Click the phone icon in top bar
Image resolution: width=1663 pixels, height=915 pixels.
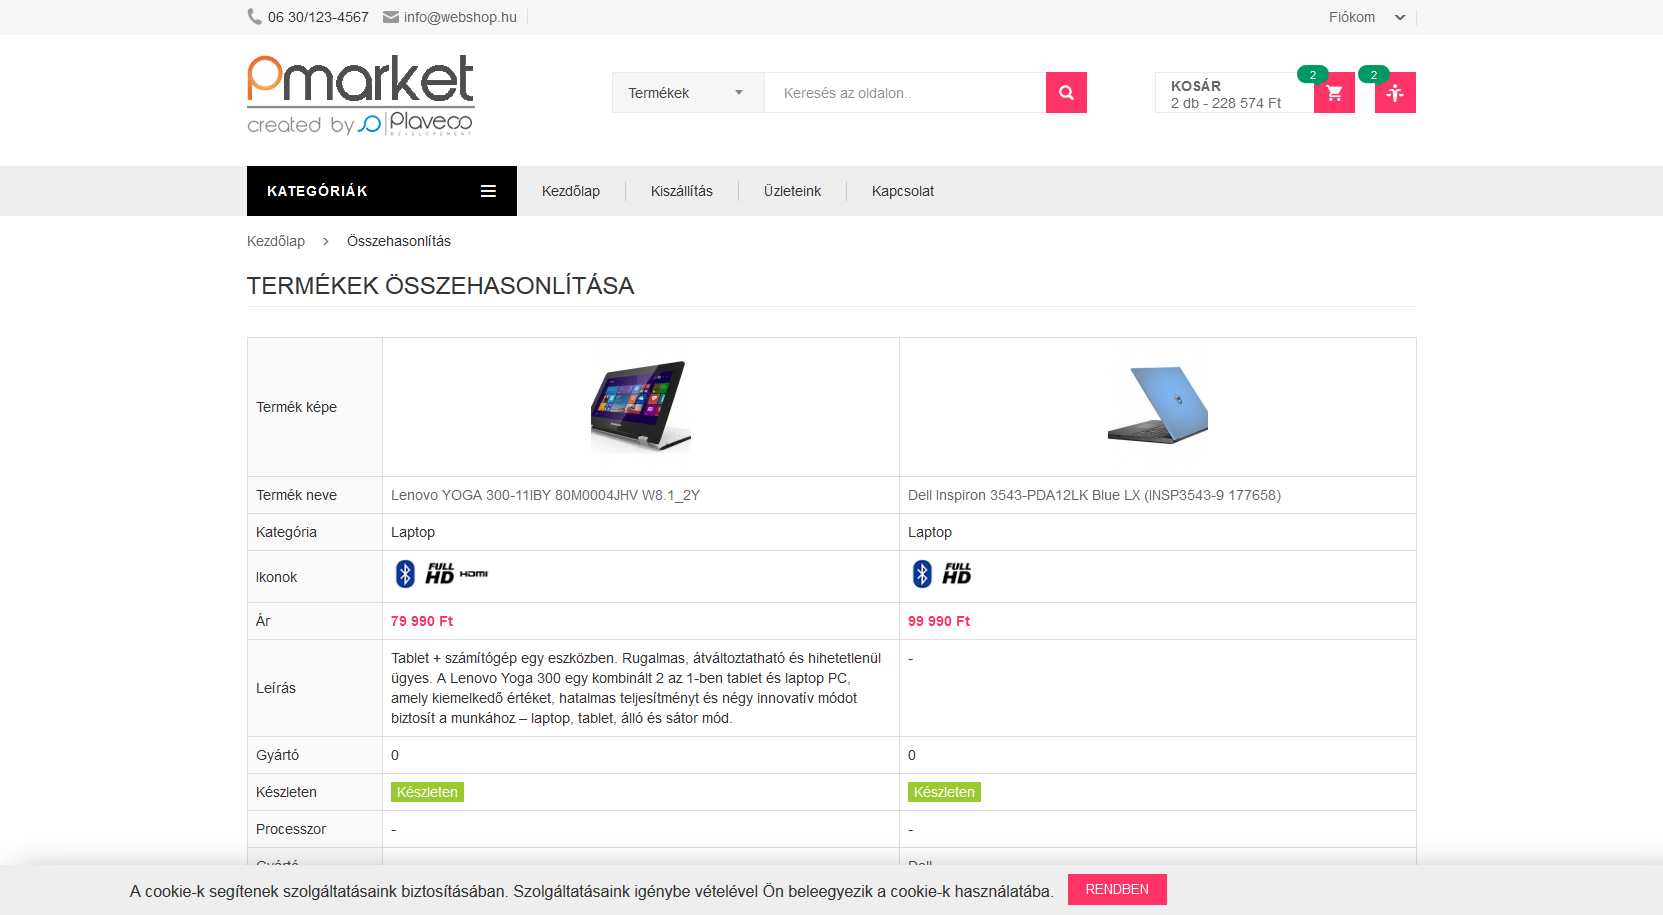(x=254, y=17)
